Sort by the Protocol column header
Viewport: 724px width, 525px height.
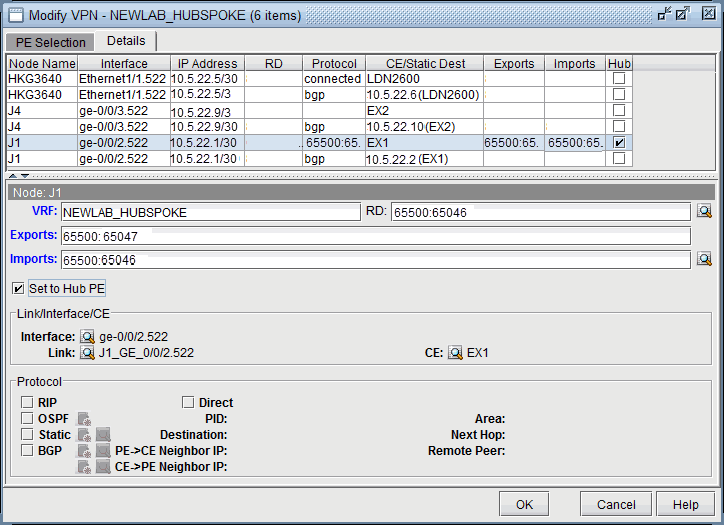(x=333, y=63)
